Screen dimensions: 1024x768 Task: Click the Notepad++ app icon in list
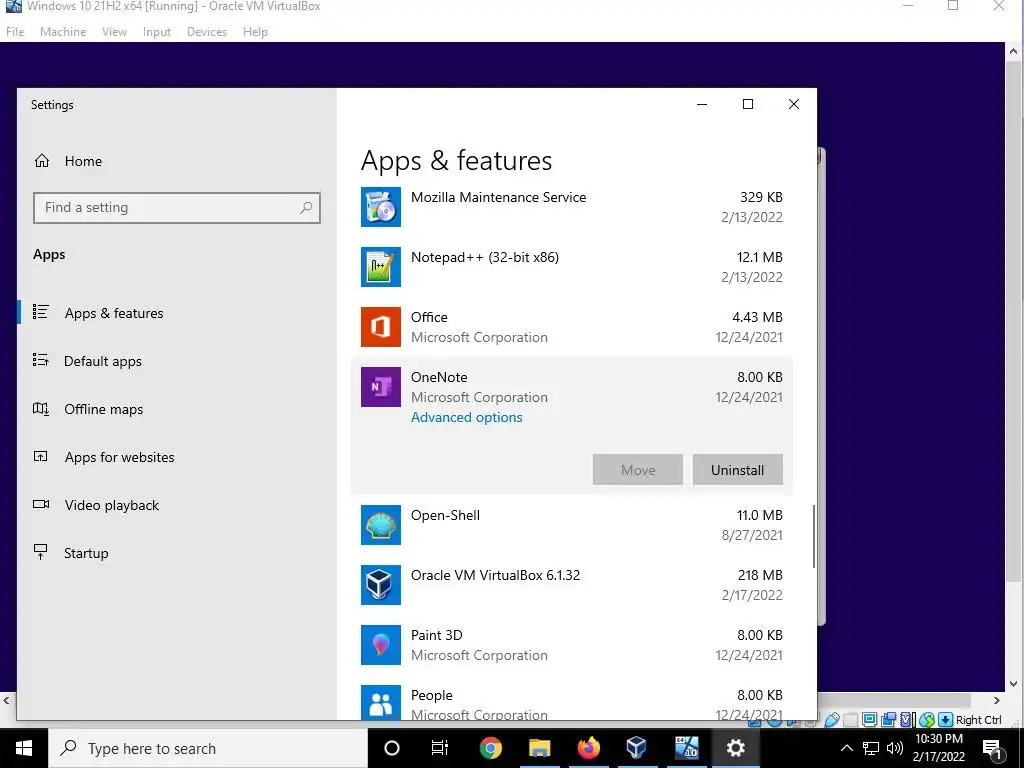click(x=381, y=267)
